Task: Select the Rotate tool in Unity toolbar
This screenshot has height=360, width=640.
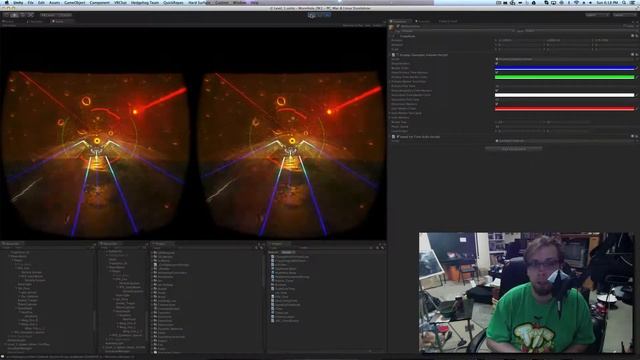Action: tap(22, 15)
